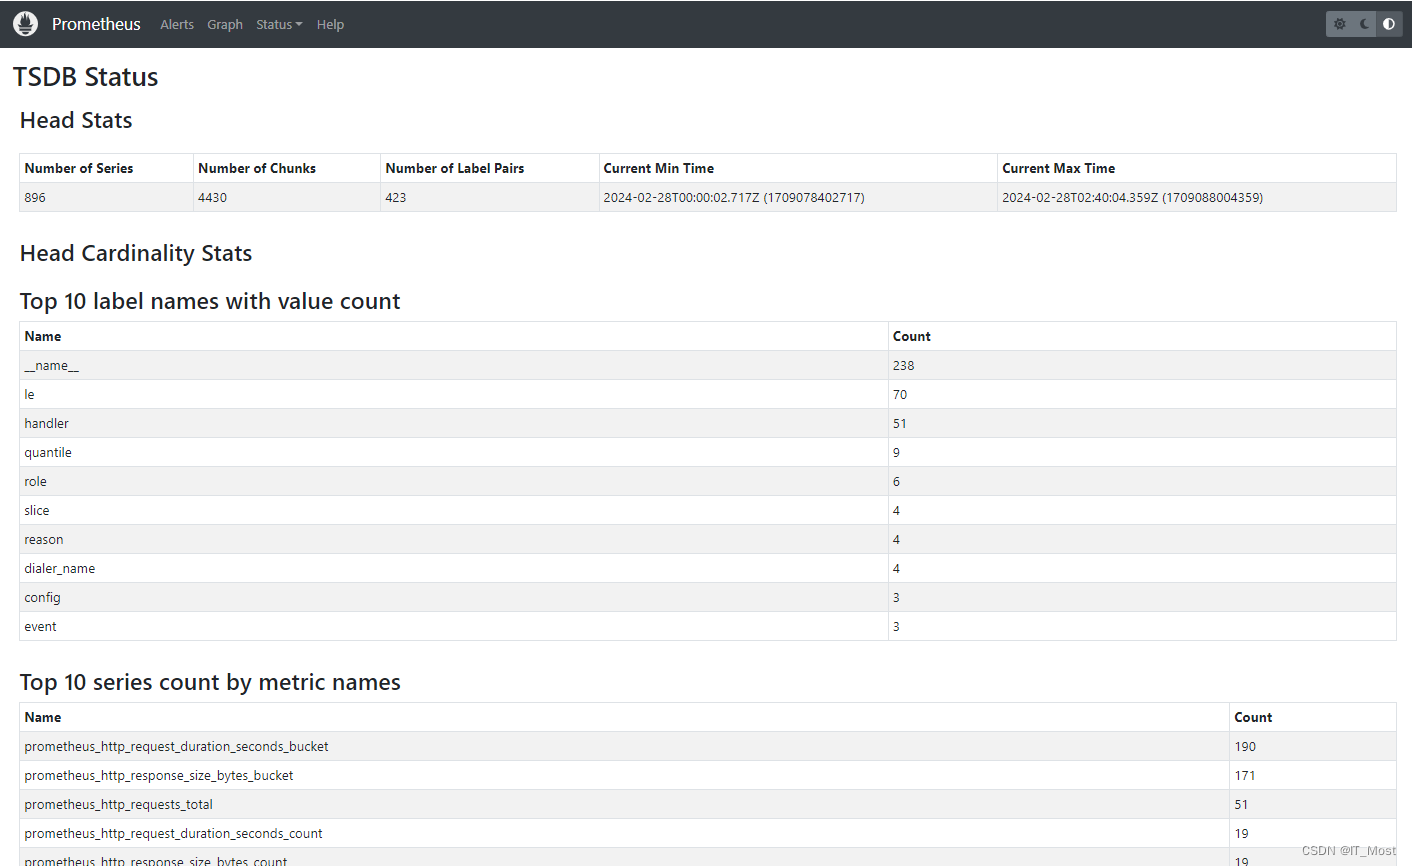Click the Head Cardinality Stats heading
The height and width of the screenshot is (866, 1412).
pyautogui.click(x=136, y=253)
